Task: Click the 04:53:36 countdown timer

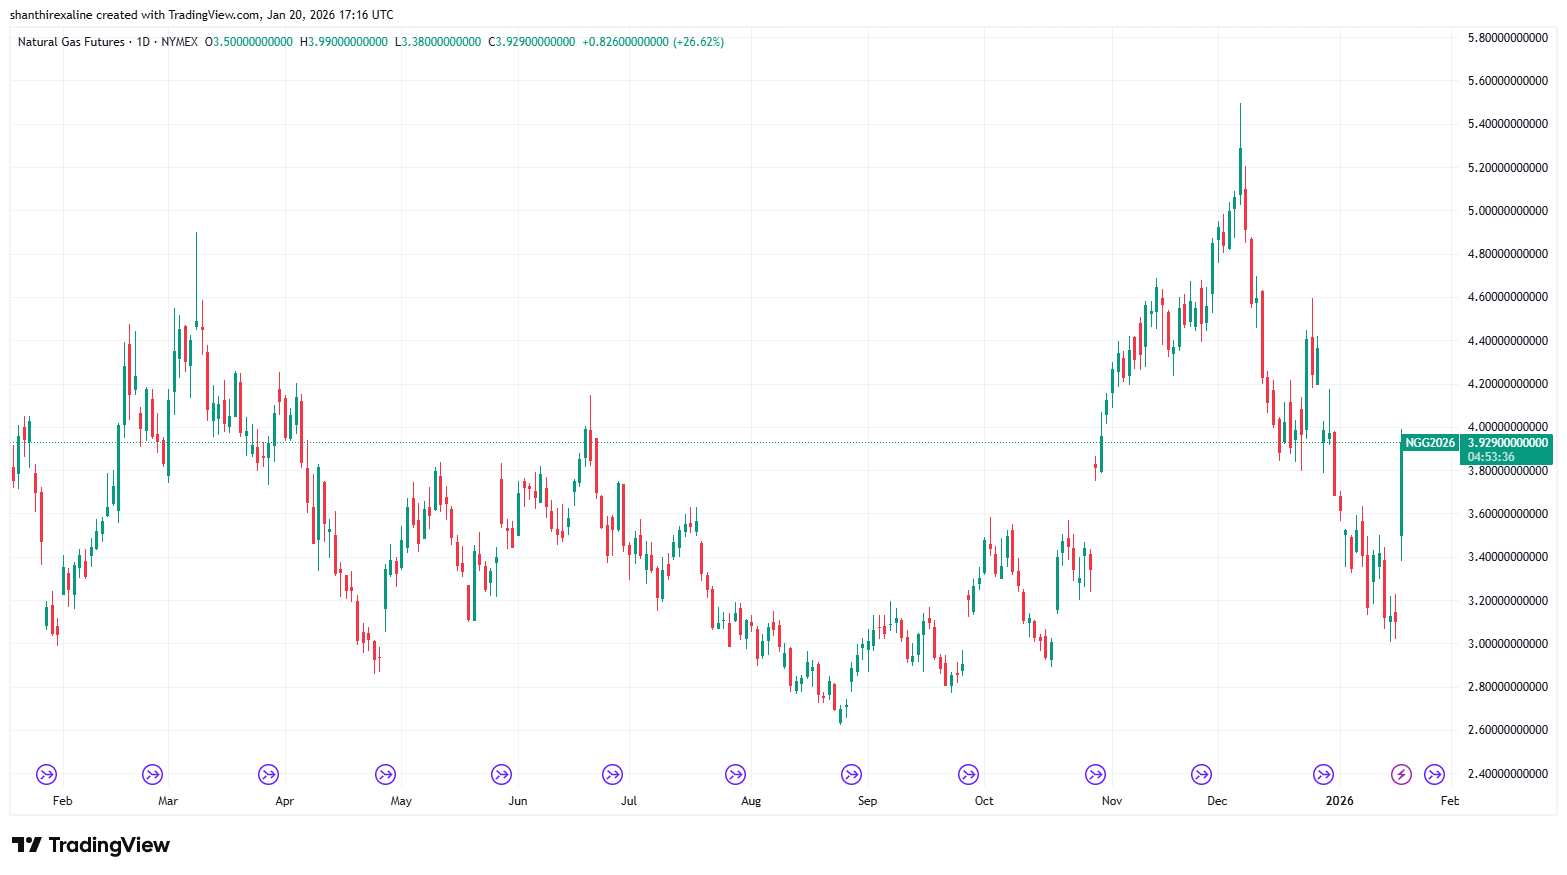Action: (x=1491, y=457)
